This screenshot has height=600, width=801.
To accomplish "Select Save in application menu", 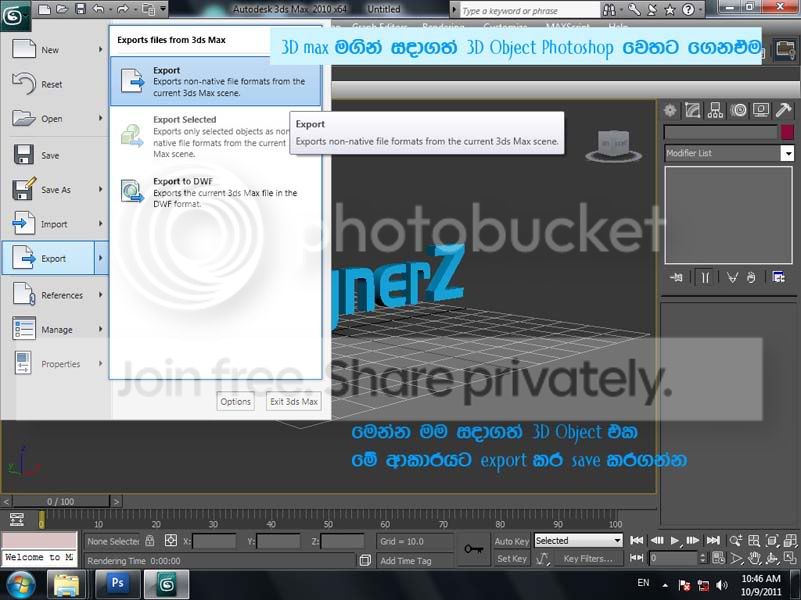I will tap(55, 155).
